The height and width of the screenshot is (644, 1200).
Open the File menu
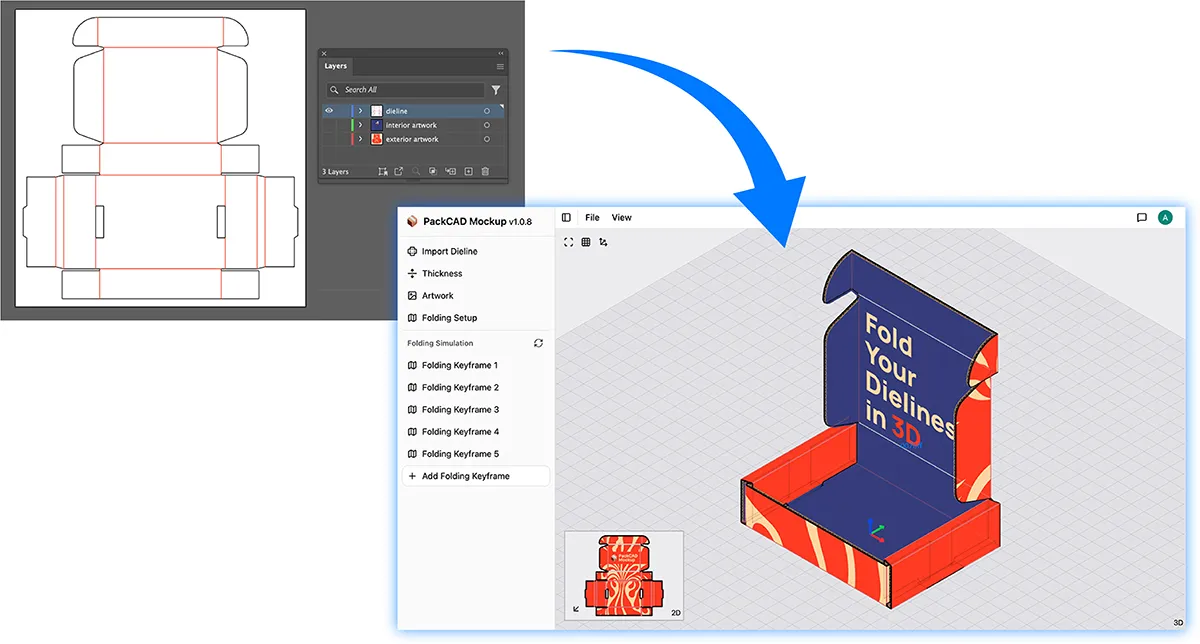(x=592, y=217)
